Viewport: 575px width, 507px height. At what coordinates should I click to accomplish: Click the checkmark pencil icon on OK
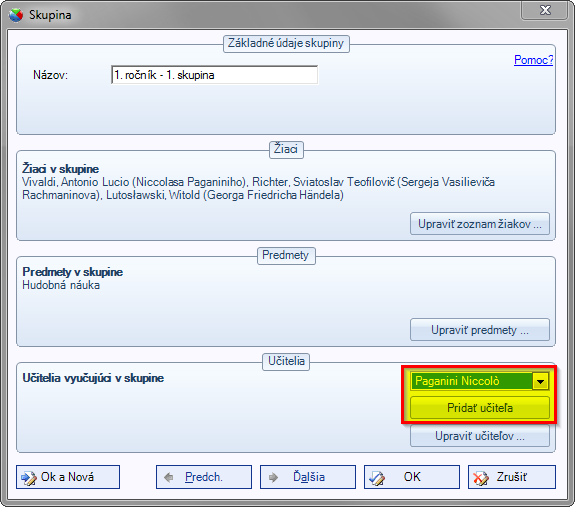click(377, 478)
